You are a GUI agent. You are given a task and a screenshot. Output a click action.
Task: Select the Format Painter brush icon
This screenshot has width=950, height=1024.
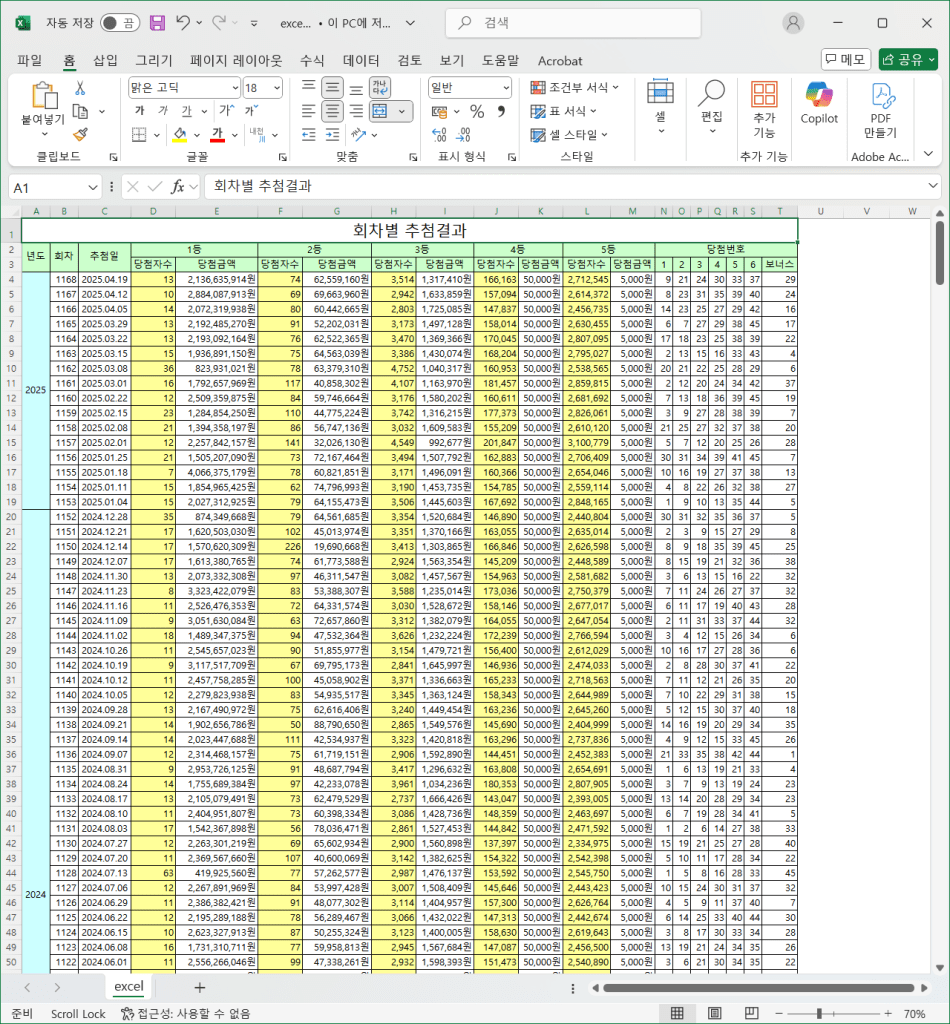(81, 134)
